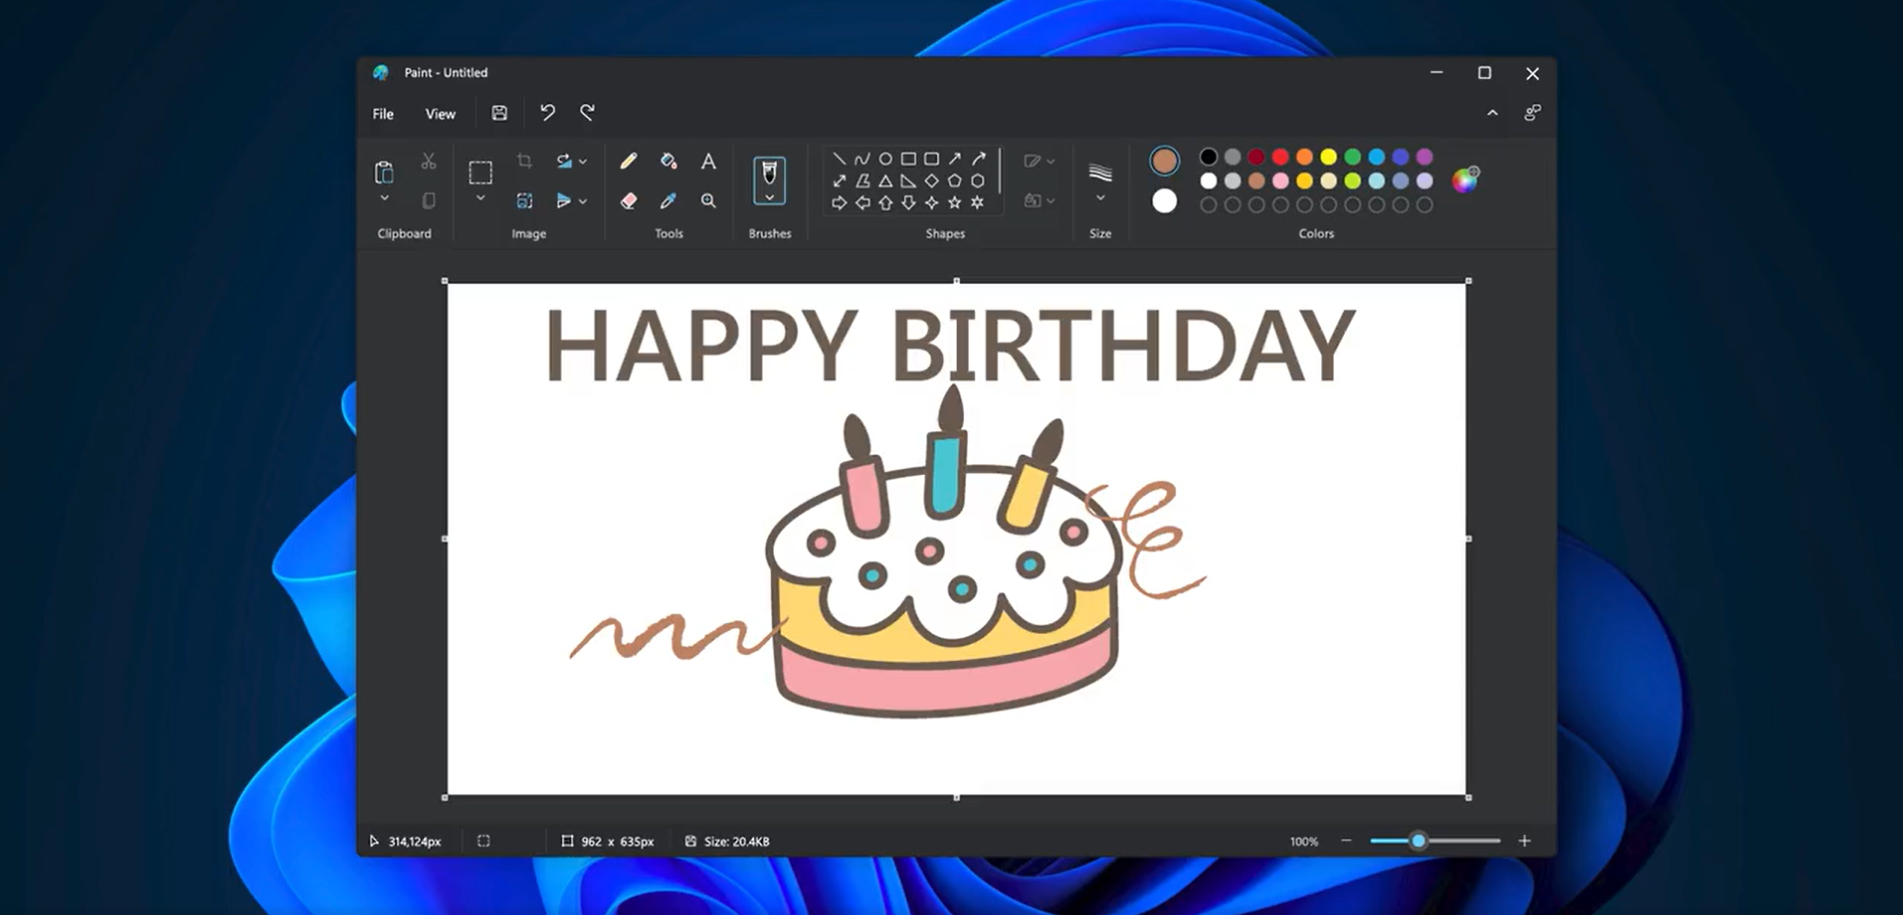
Task: Click the Copy icon below scissors
Action: click(428, 201)
